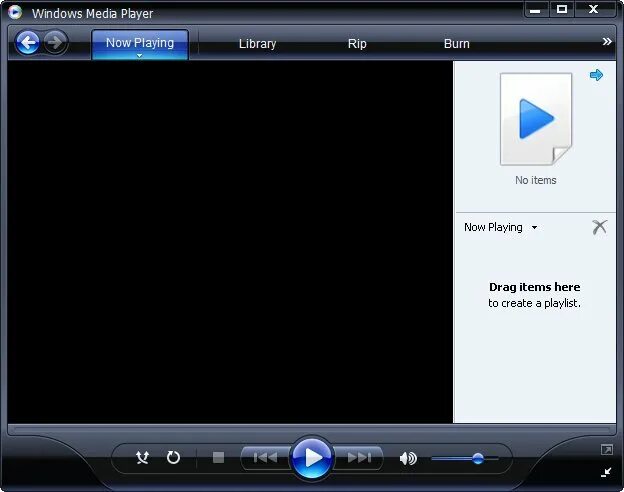This screenshot has width=624, height=492.
Task: Click the seek bar above the controls
Action: [x=312, y=429]
